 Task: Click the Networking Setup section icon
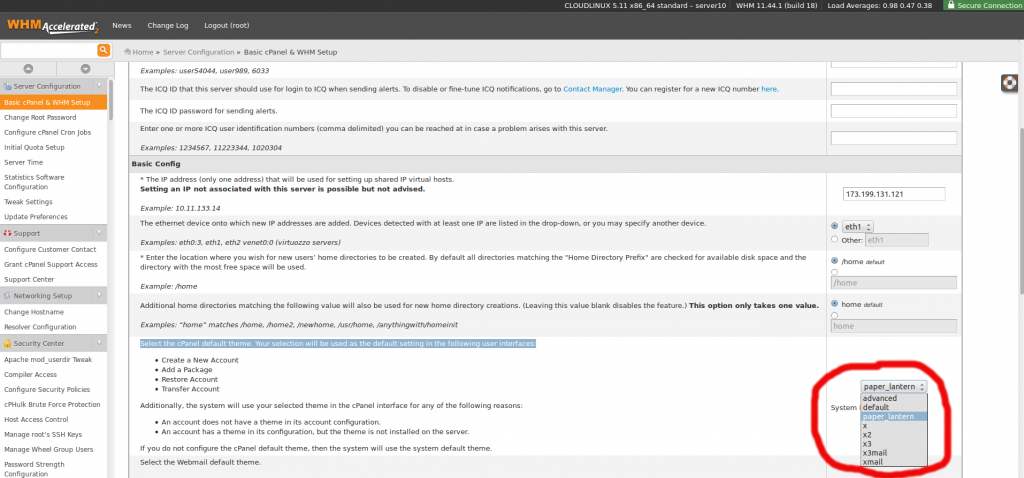[7, 296]
